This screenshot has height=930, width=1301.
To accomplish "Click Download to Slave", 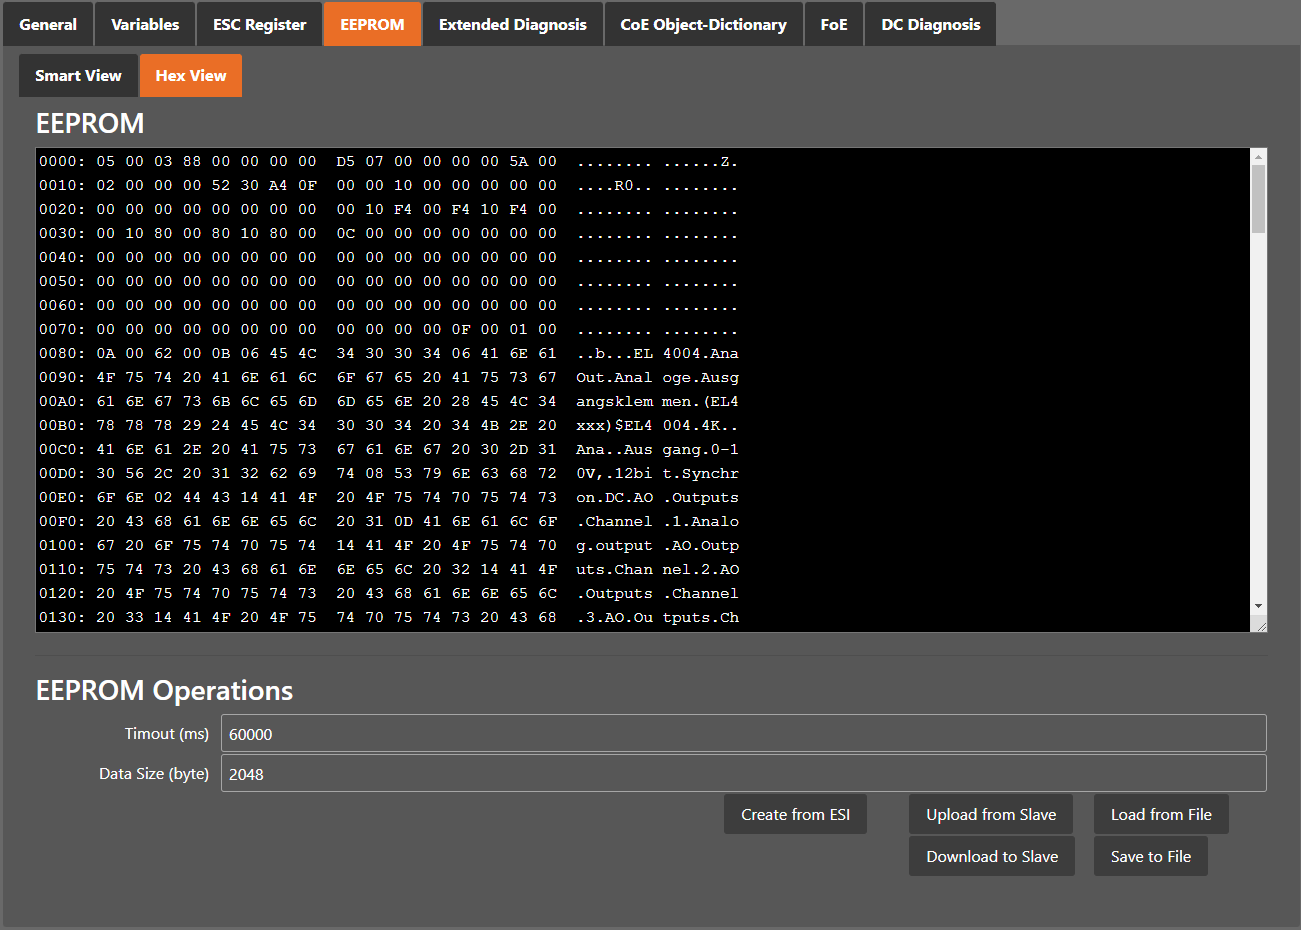I will click(x=991, y=856).
